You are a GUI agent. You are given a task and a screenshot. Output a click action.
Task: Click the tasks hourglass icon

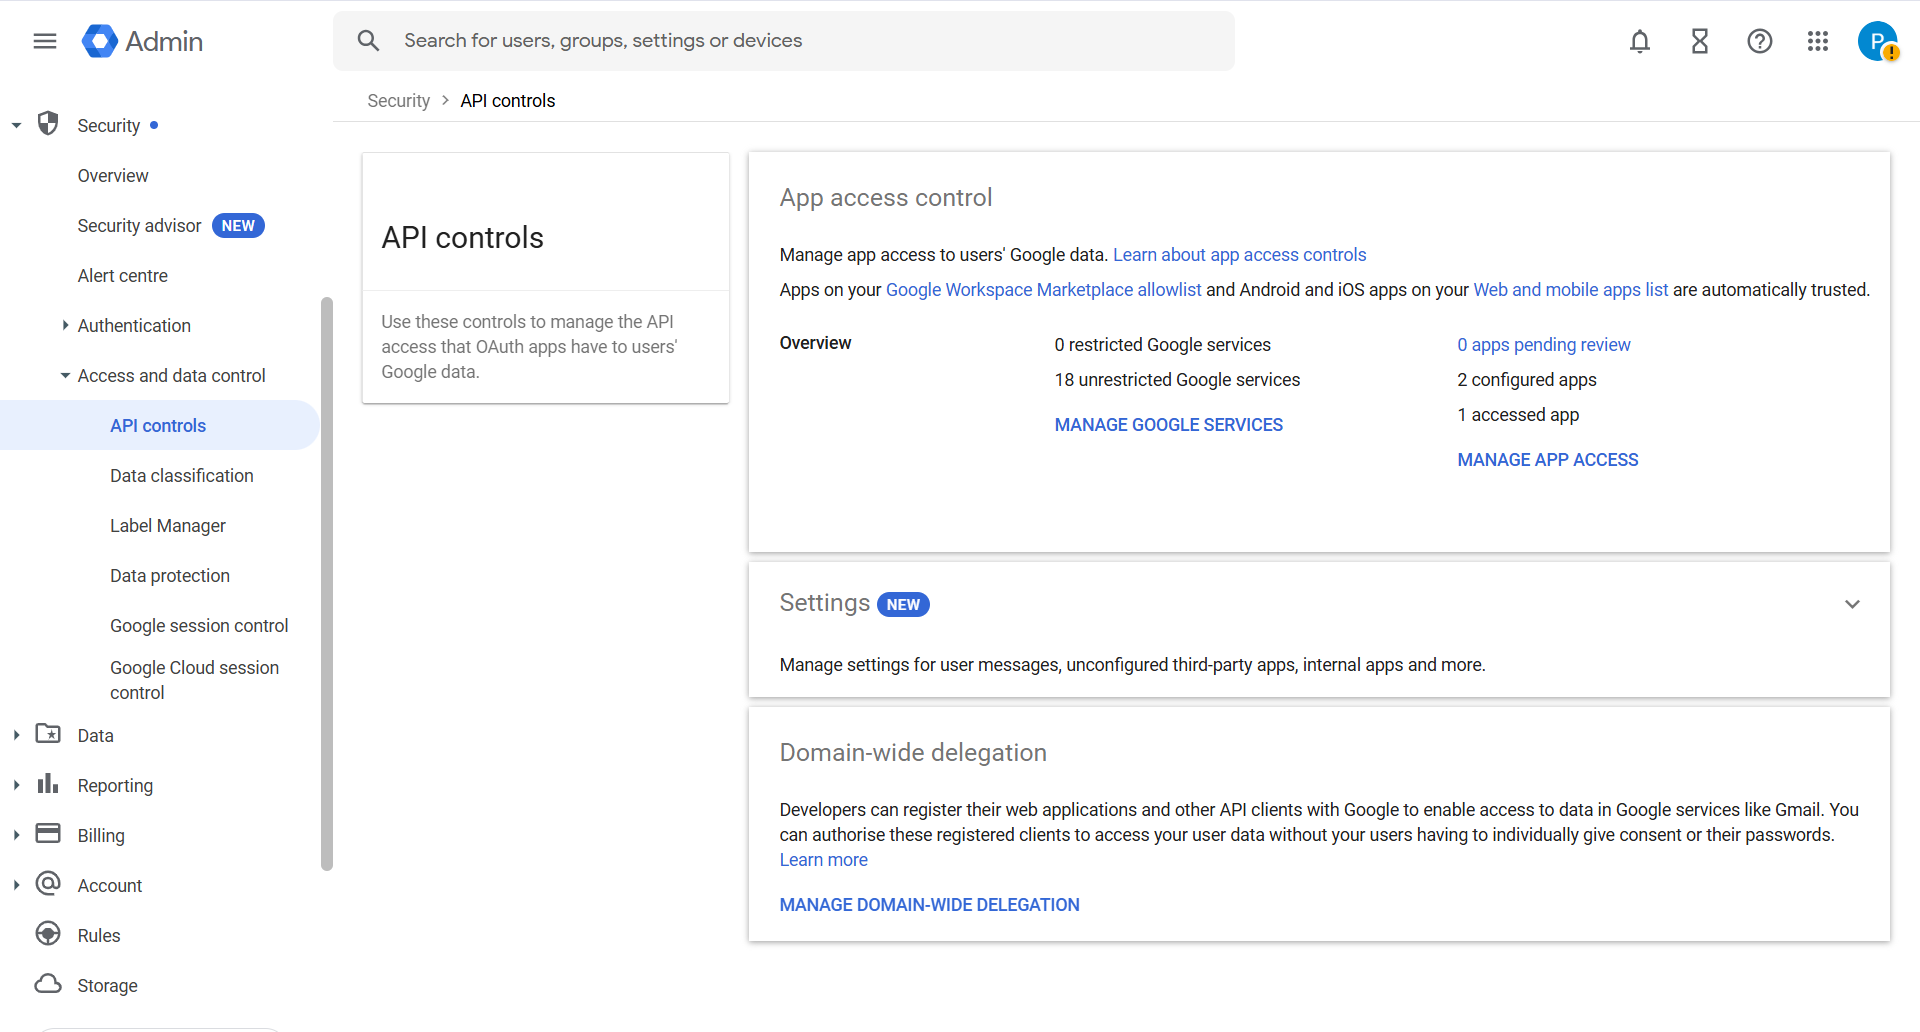pyautogui.click(x=1699, y=41)
